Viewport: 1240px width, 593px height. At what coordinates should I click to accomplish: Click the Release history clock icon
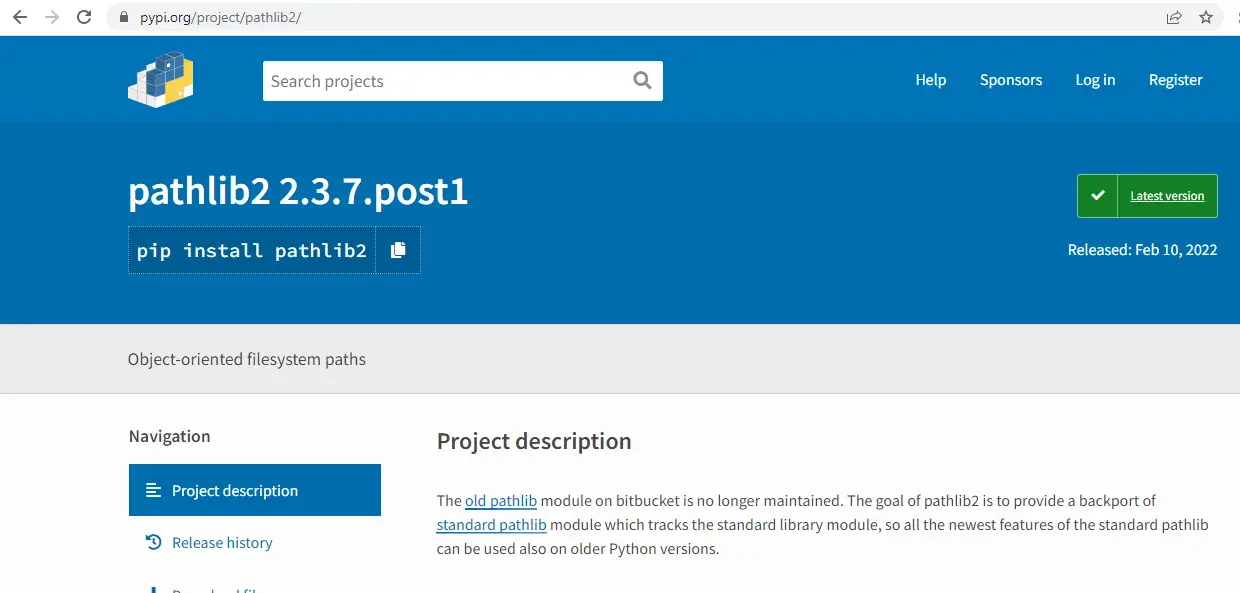[153, 542]
